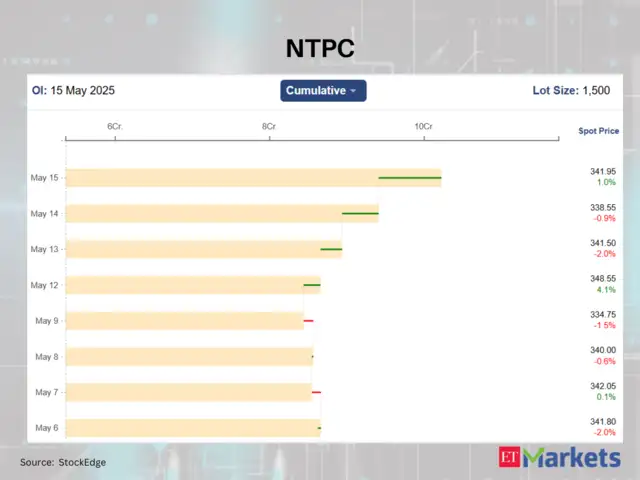
Task: Click the 4.1% change on May 12
Action: click(x=605, y=290)
